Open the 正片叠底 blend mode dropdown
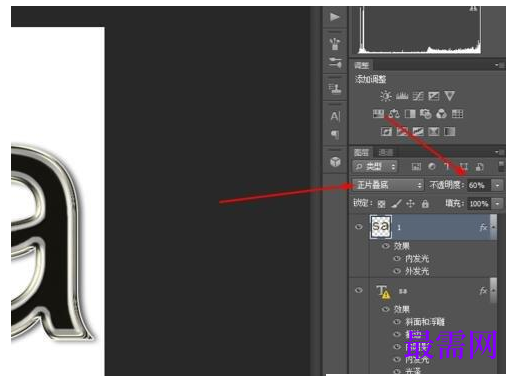516x376 pixels. [x=388, y=185]
